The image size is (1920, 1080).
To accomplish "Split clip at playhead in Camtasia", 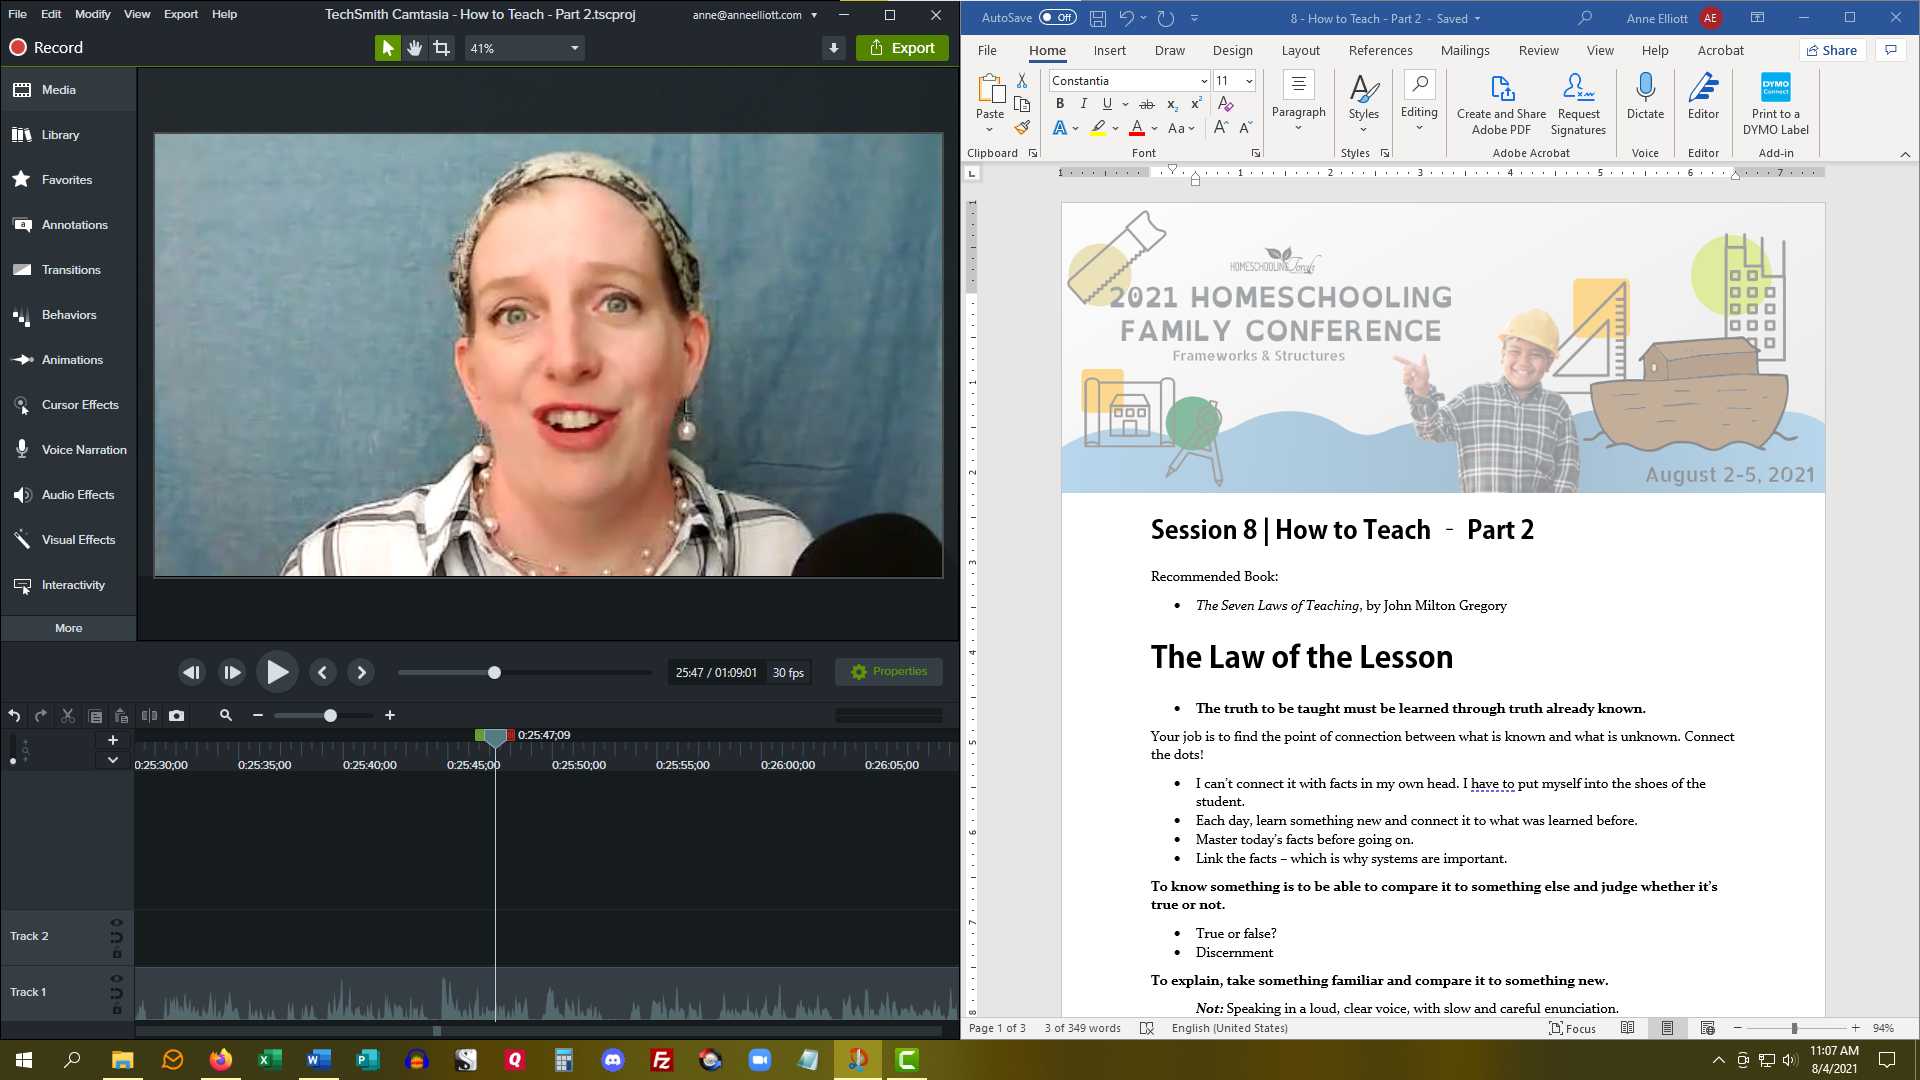I will coord(149,716).
